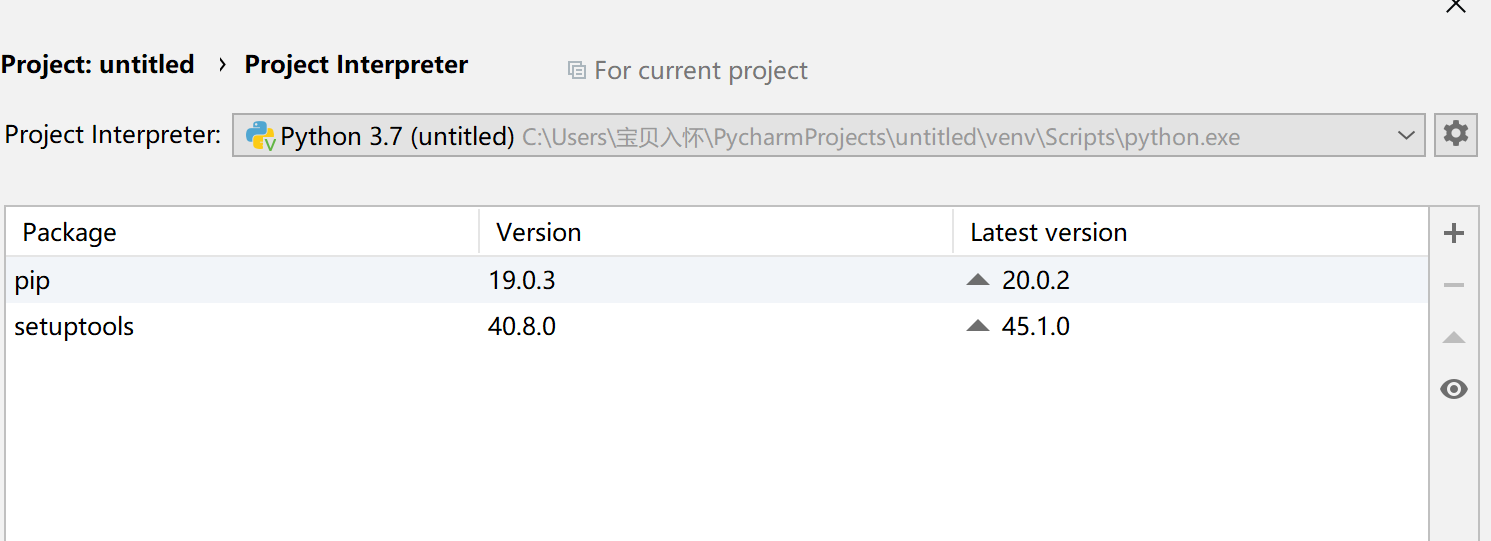
Task: Select the pip package row
Action: (717, 280)
